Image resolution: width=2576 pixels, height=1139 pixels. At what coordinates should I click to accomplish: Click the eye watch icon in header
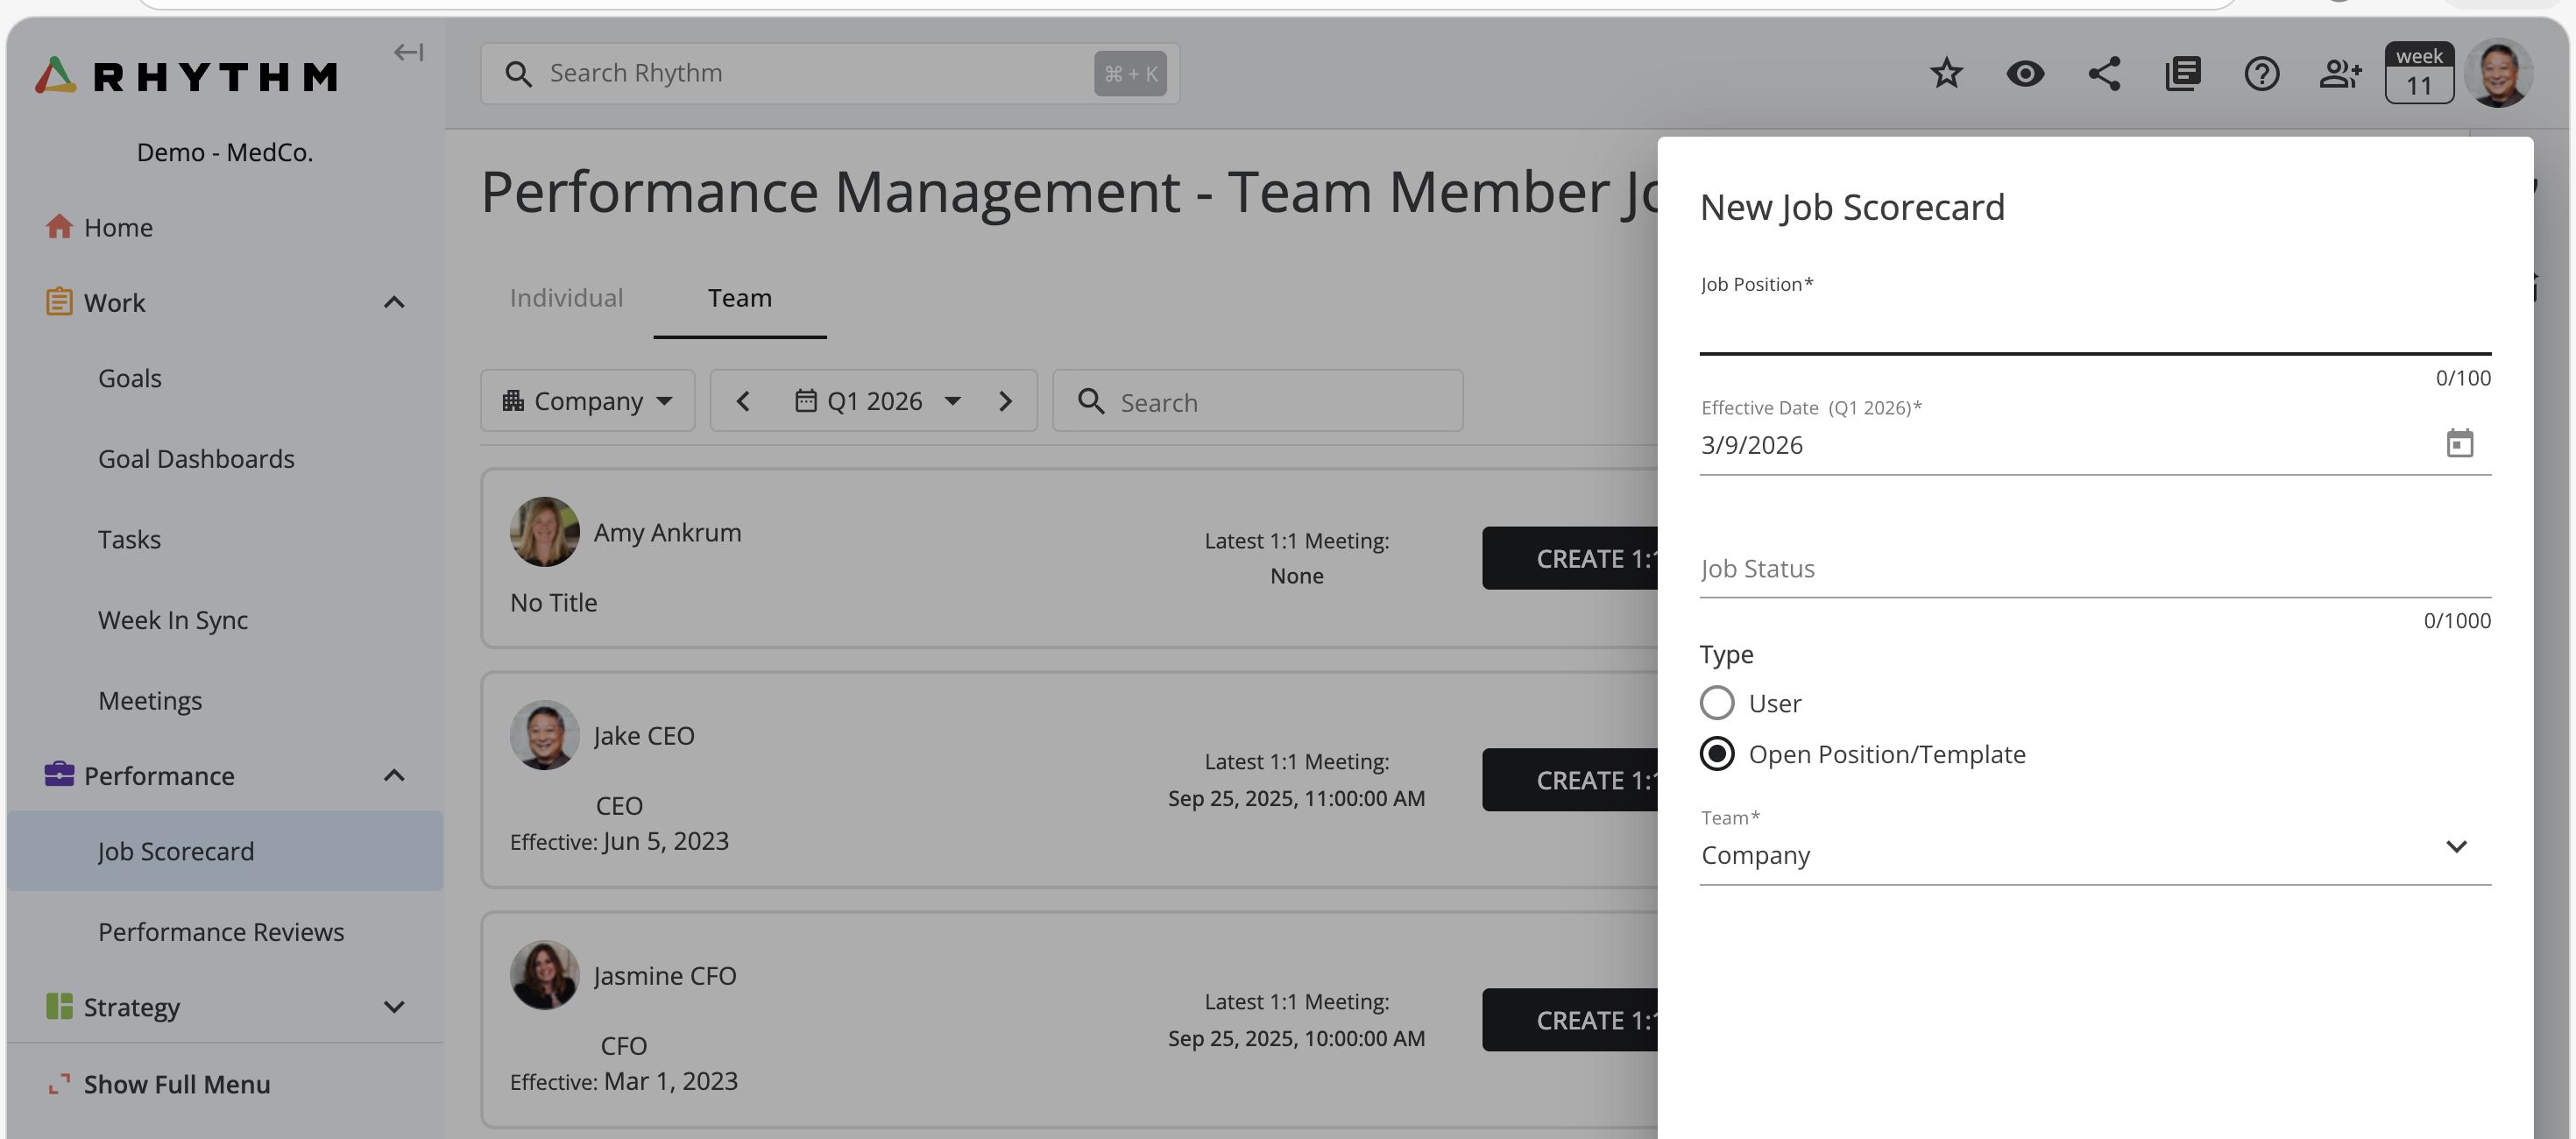coord(2024,73)
